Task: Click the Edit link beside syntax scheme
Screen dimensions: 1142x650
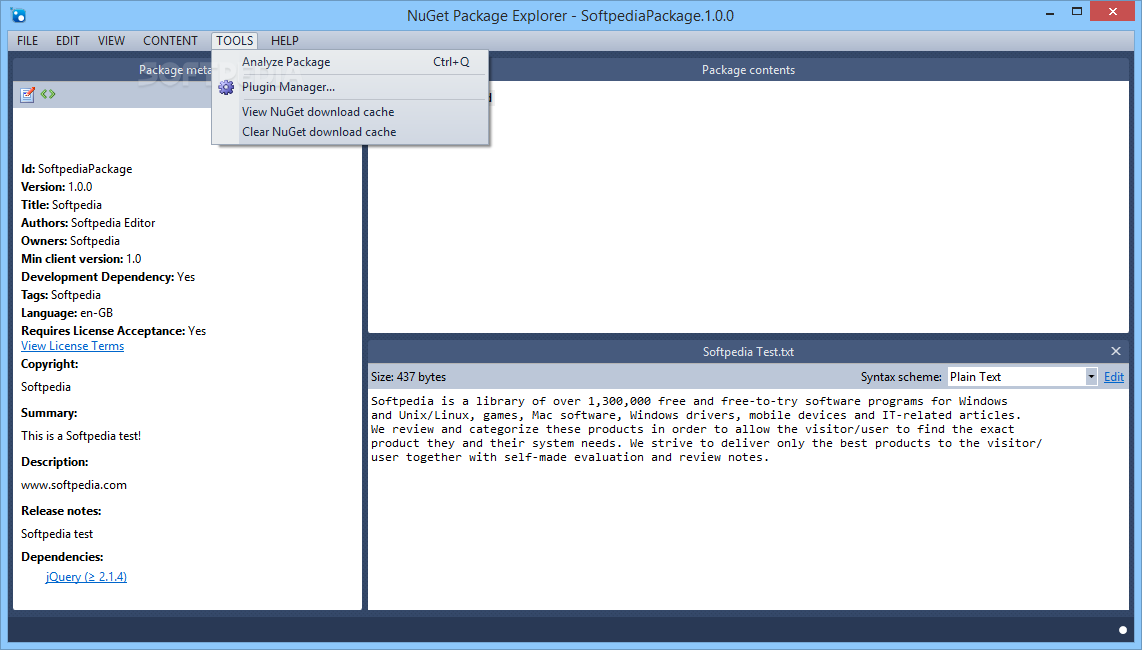Action: pyautogui.click(x=1114, y=377)
